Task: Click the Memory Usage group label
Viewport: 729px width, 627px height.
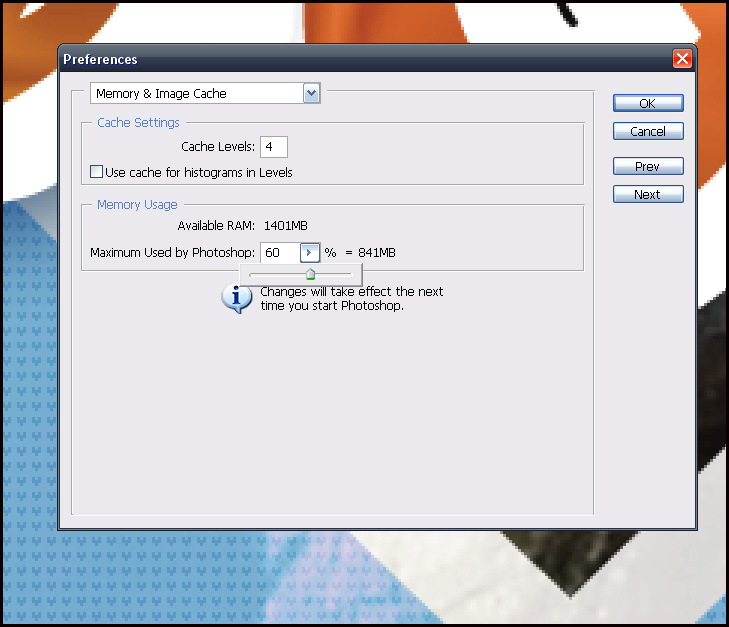Action: point(137,204)
